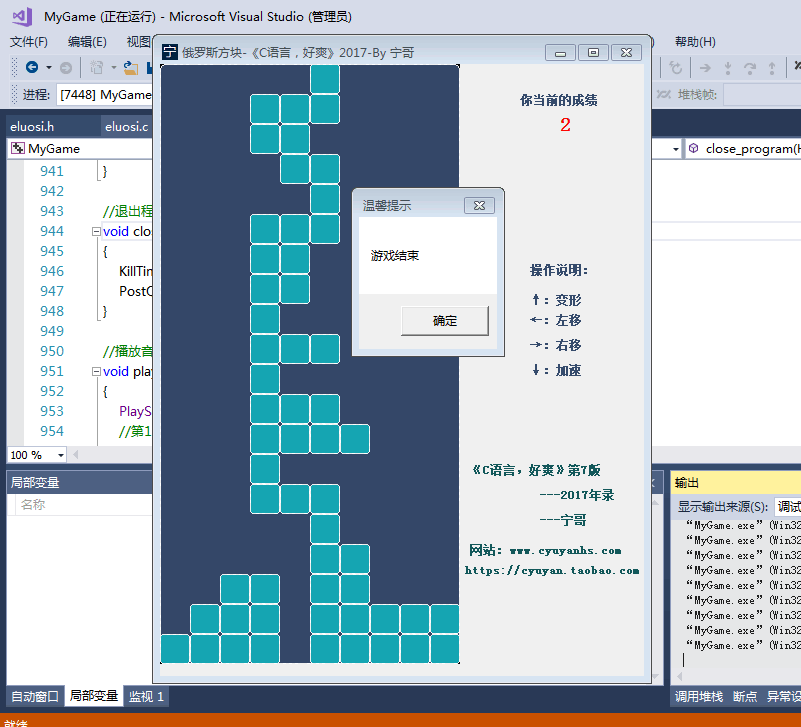Click the https://cyuyan.taobao.com link text
This screenshot has height=727, width=801.
[x=552, y=571]
